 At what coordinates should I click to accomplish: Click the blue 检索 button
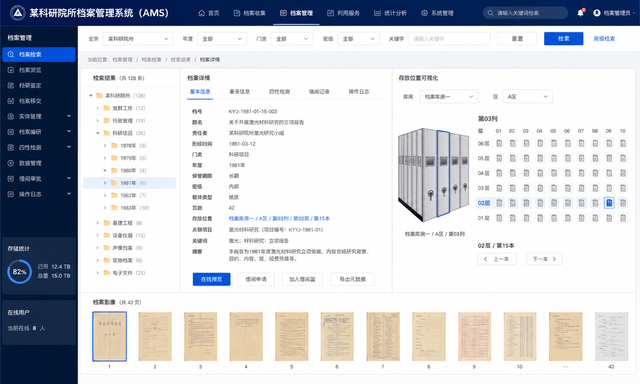563,38
